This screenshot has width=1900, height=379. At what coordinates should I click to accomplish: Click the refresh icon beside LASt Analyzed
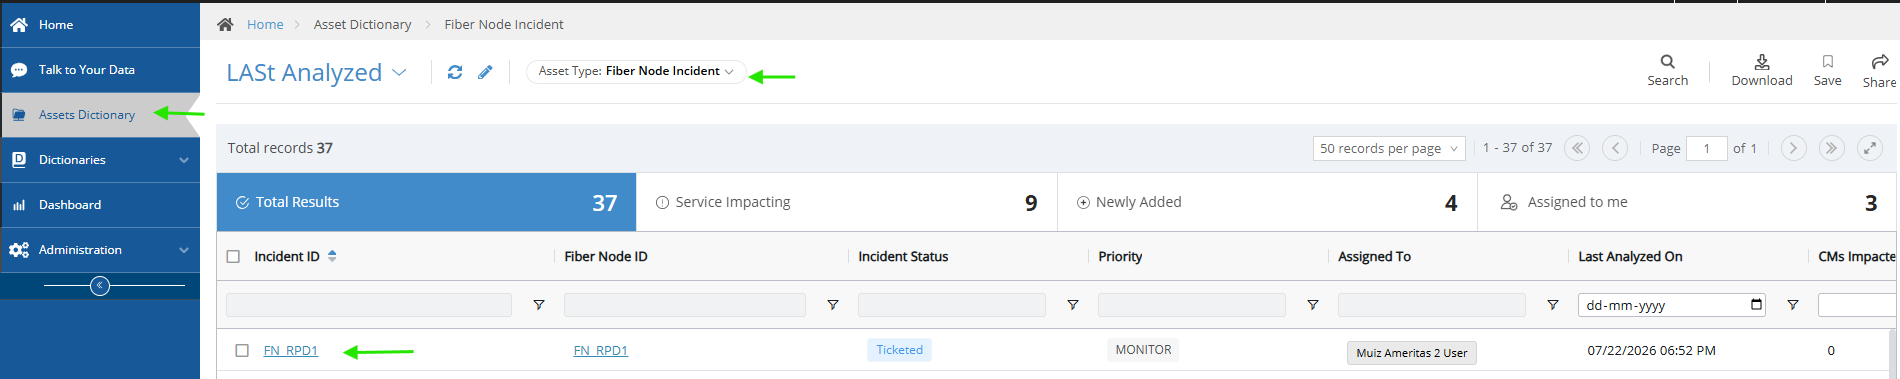455,72
